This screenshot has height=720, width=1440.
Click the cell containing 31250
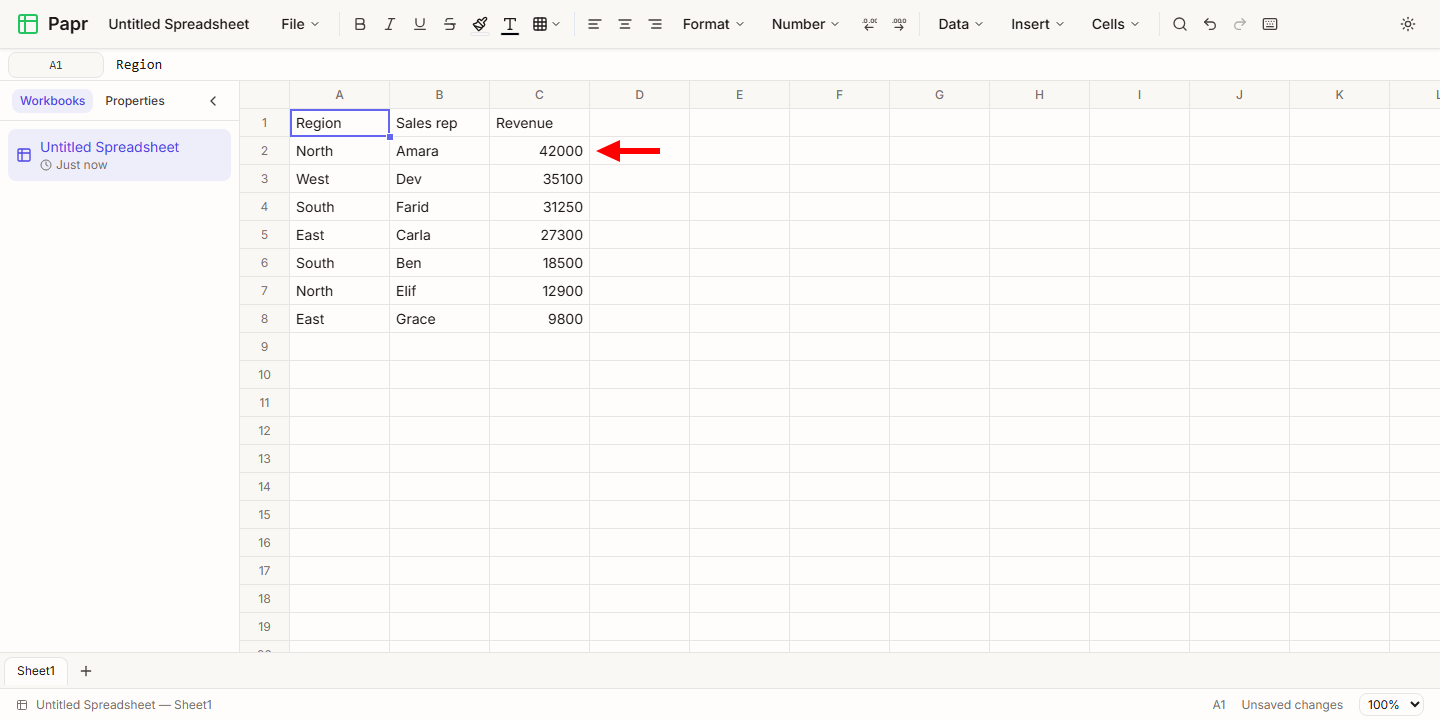point(540,207)
